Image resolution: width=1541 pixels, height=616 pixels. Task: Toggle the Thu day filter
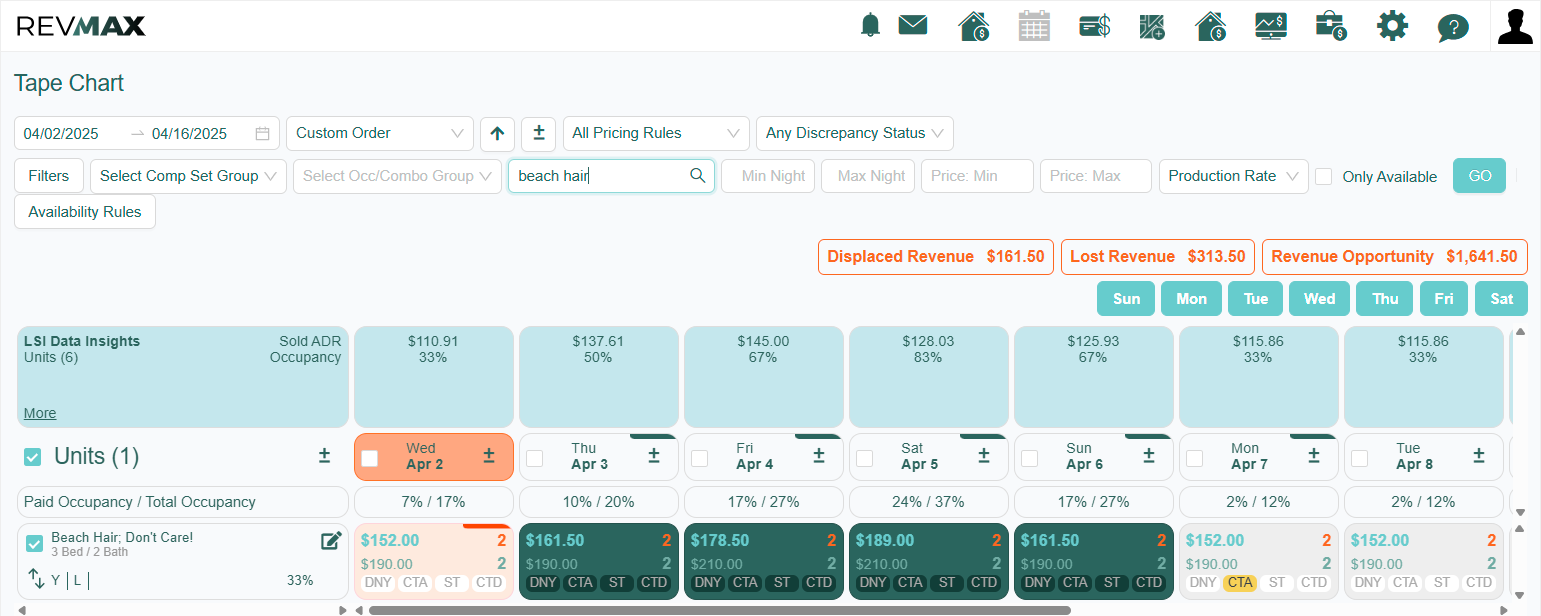(1385, 299)
